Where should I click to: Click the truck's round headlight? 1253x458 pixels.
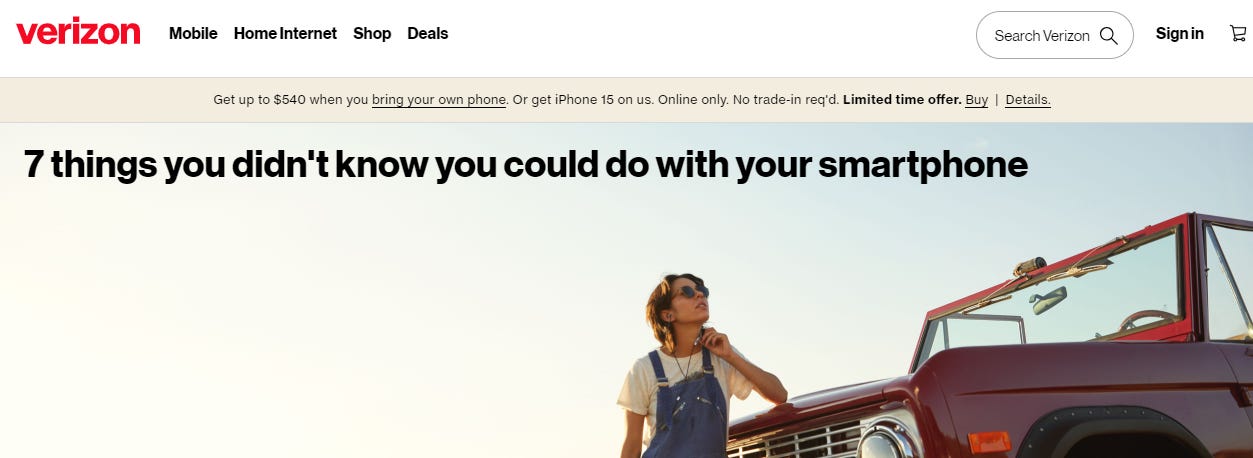click(x=887, y=441)
